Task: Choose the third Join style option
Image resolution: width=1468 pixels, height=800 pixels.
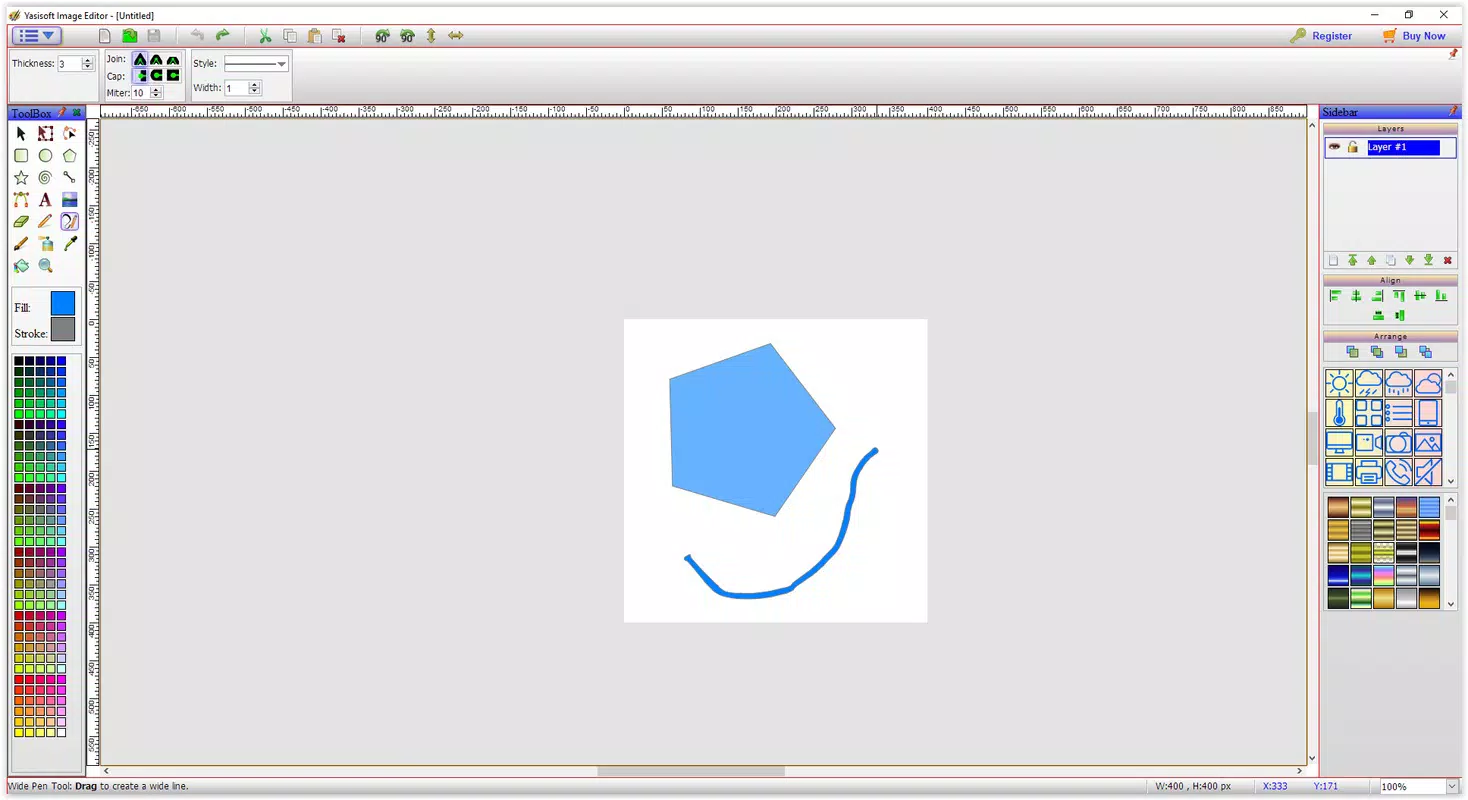Action: [x=173, y=59]
